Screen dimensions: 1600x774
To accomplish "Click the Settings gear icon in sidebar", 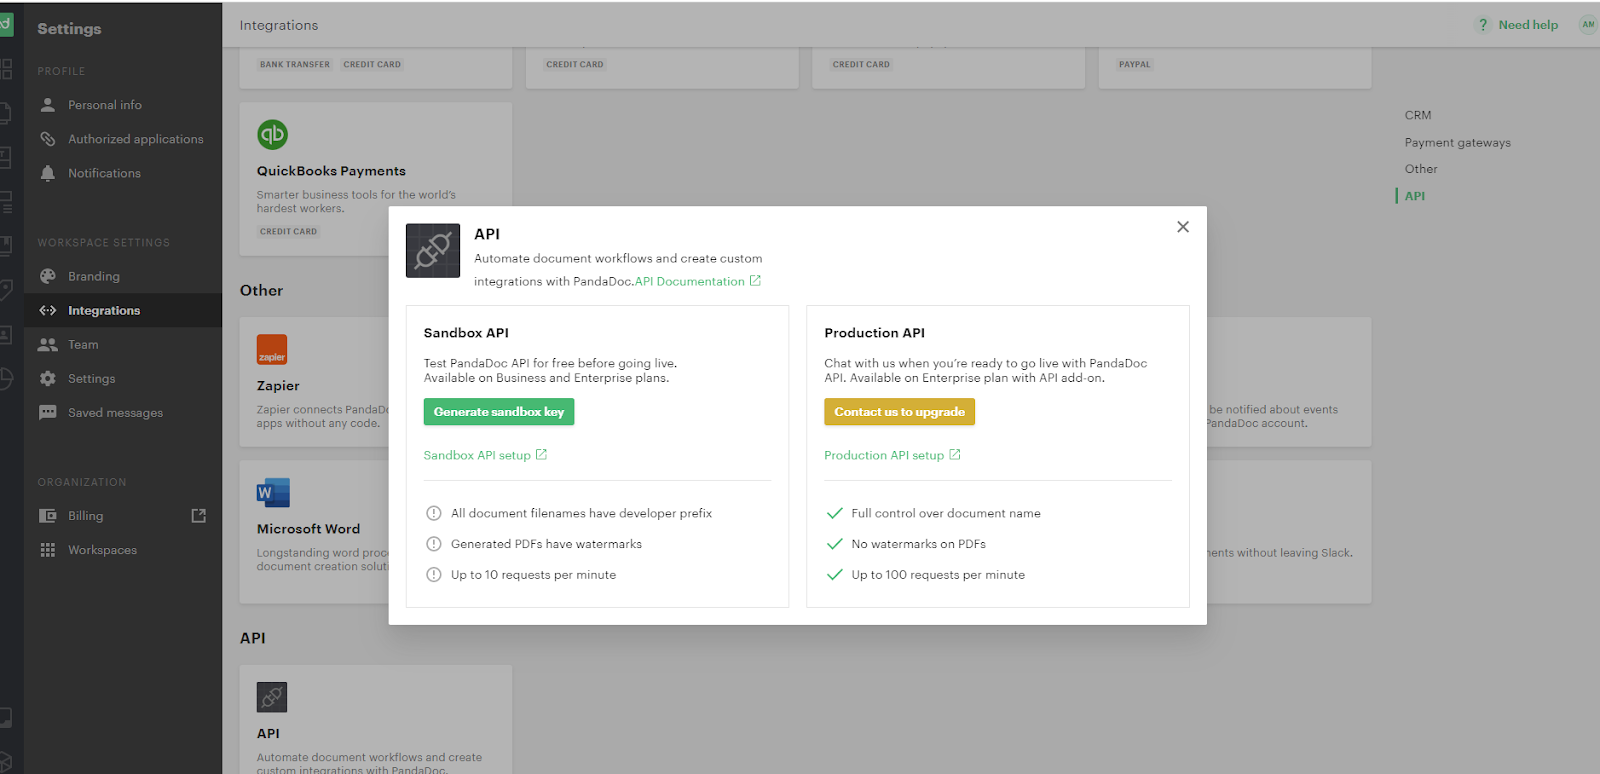I will [47, 378].
